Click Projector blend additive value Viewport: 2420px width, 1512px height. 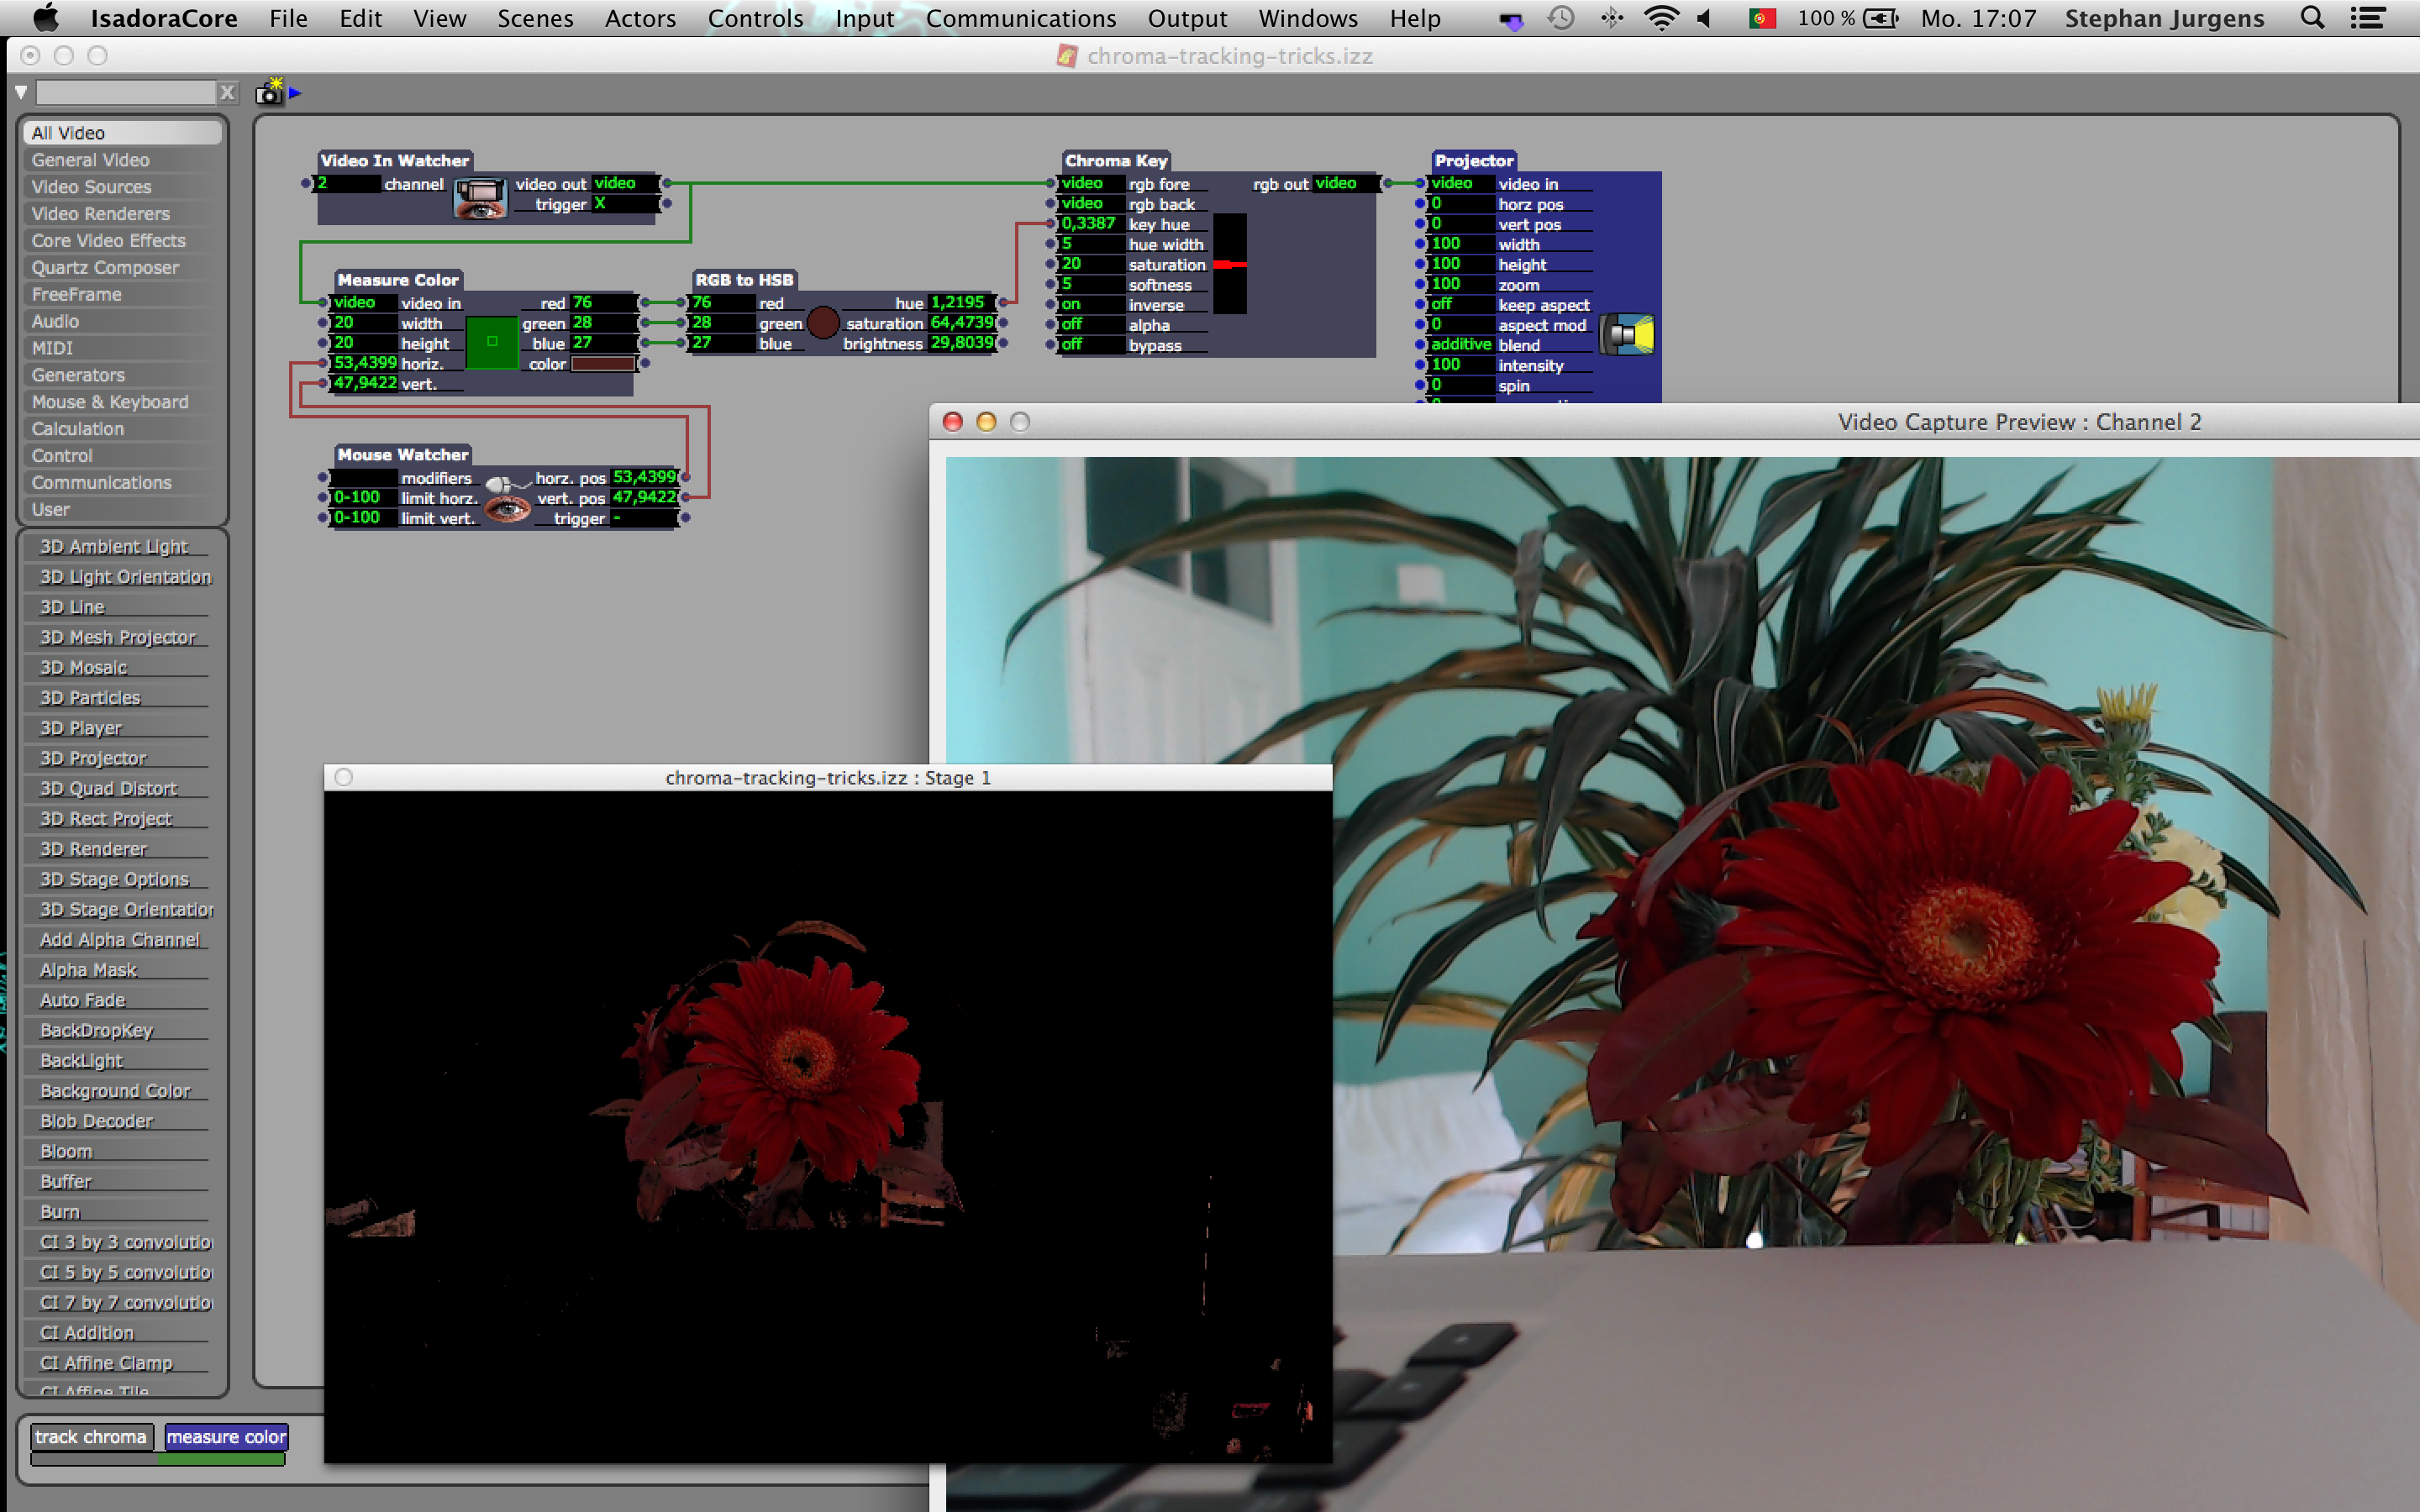[x=1460, y=344]
